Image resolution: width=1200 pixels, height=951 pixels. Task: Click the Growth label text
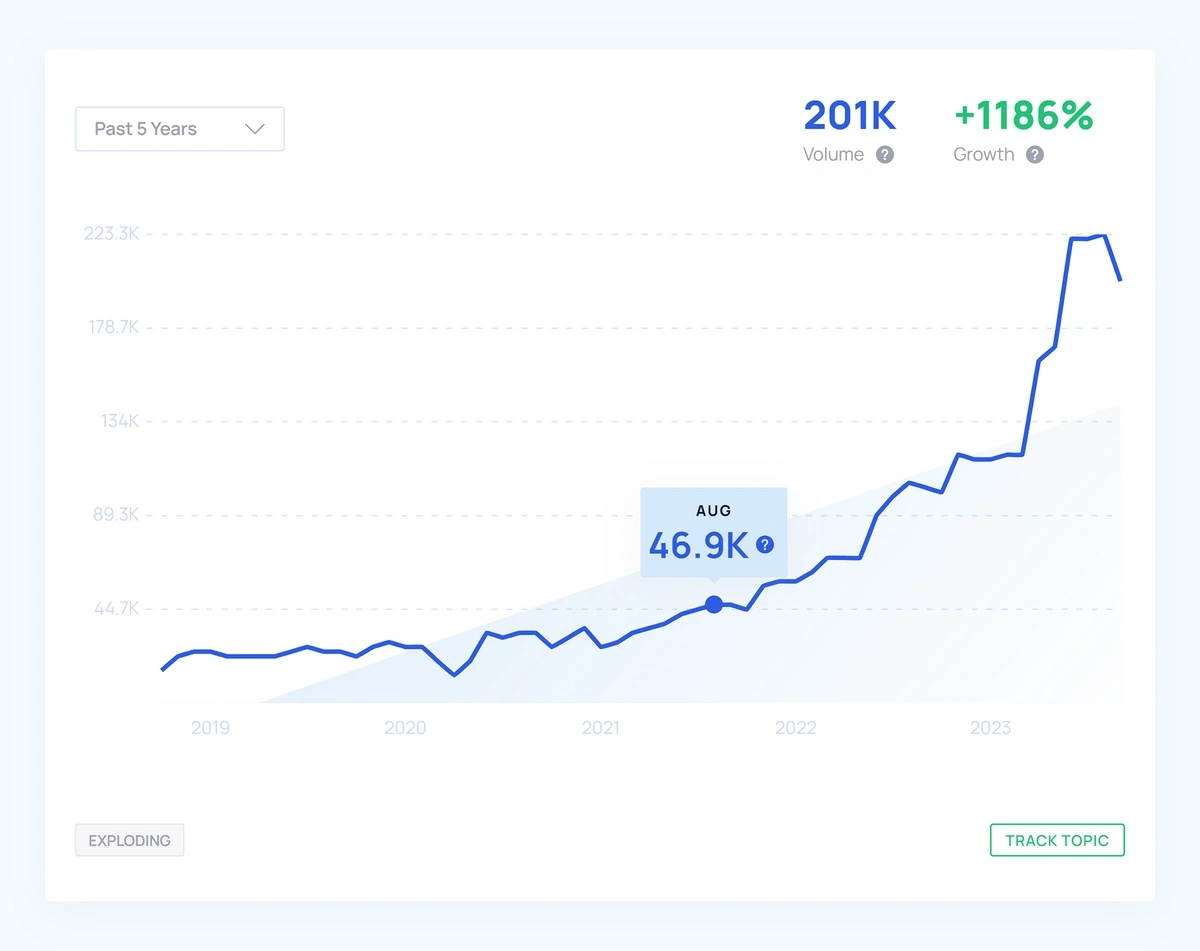click(x=984, y=155)
